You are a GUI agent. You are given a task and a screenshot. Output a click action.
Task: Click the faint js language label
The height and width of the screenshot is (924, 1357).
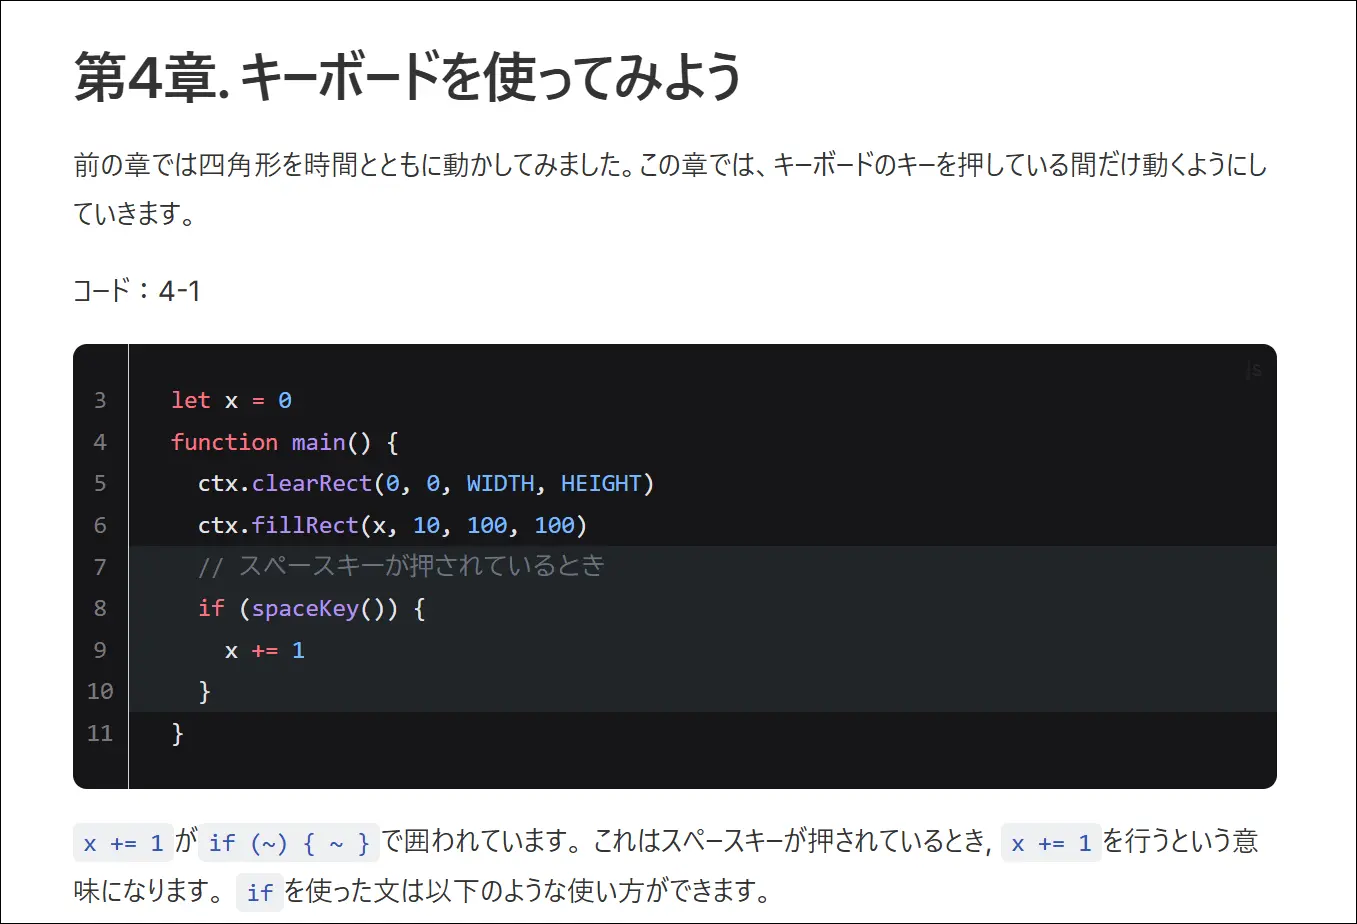(1253, 370)
